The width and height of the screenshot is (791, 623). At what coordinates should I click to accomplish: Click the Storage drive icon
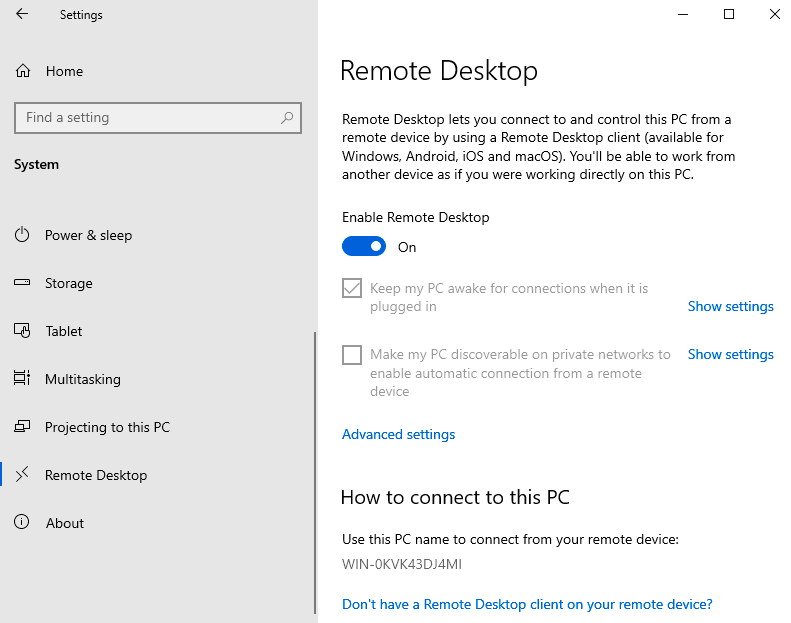click(22, 282)
